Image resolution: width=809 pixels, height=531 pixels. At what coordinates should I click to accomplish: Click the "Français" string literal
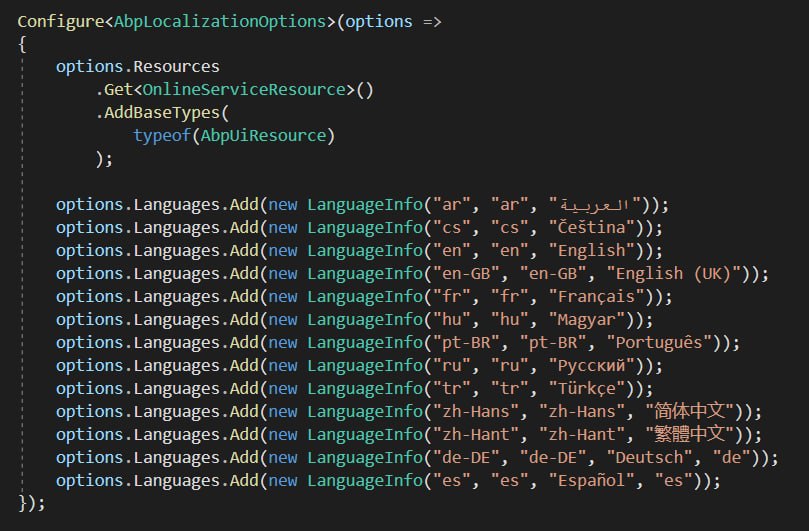click(596, 297)
